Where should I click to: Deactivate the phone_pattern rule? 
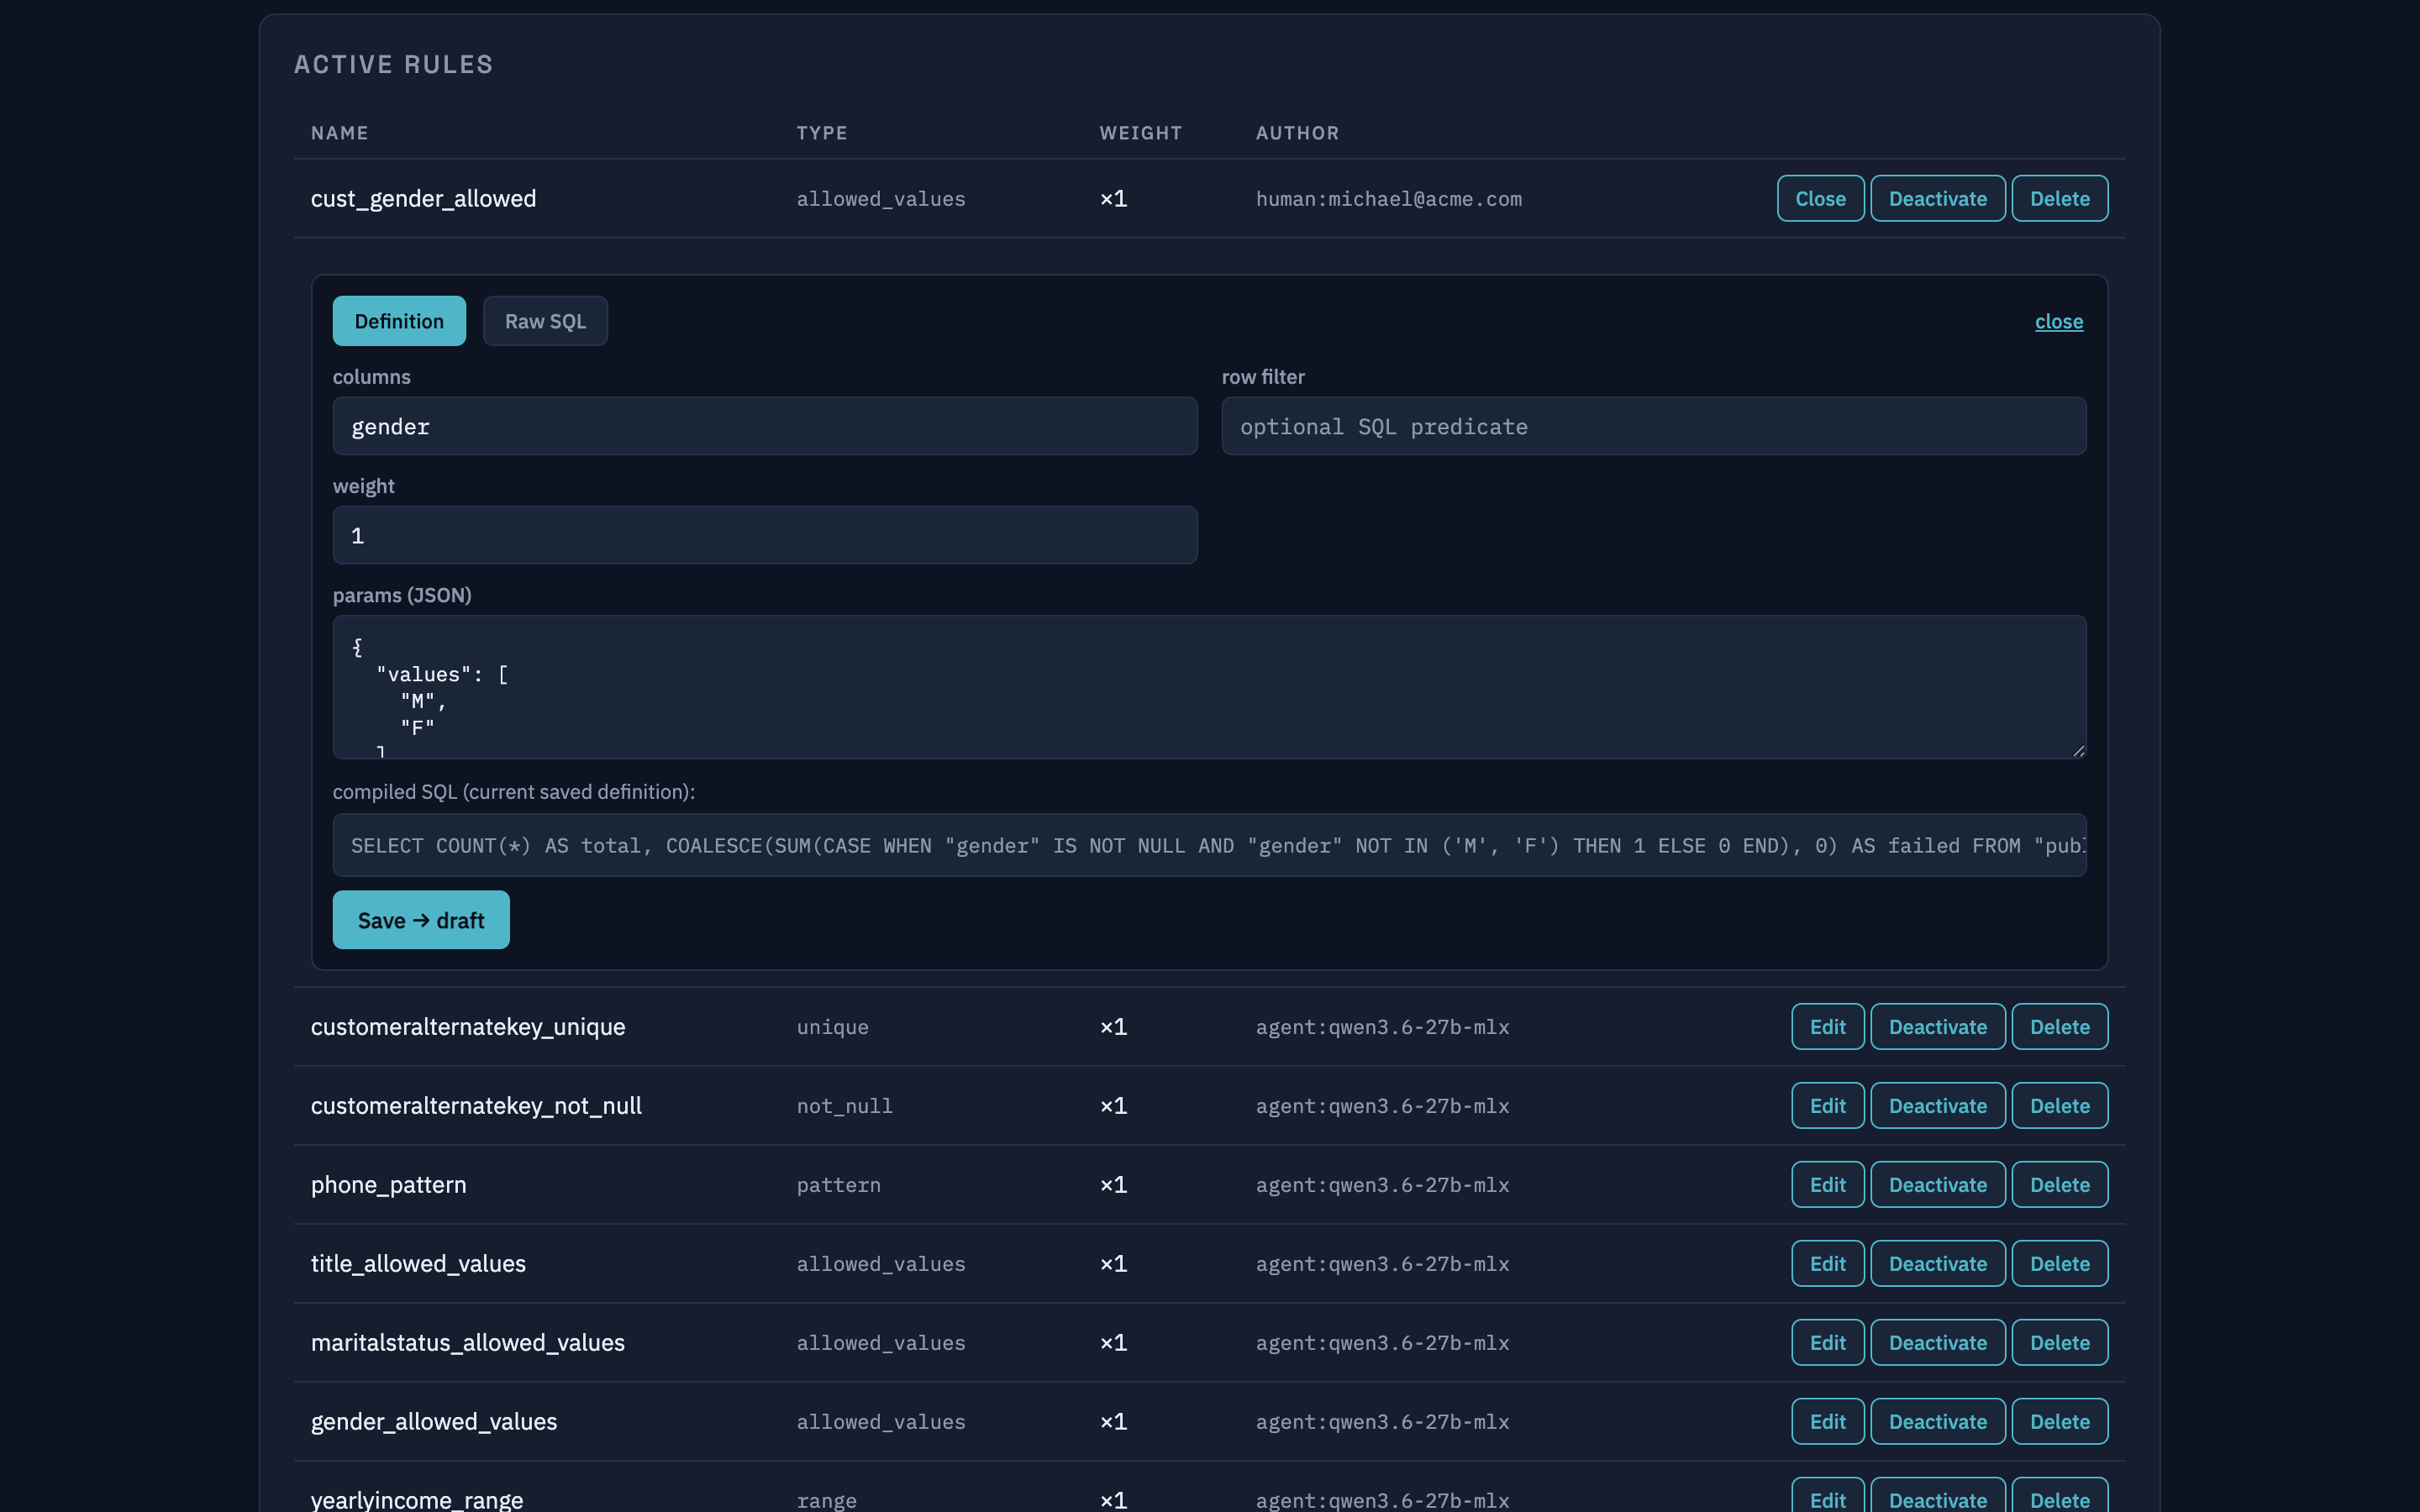tap(1938, 1184)
